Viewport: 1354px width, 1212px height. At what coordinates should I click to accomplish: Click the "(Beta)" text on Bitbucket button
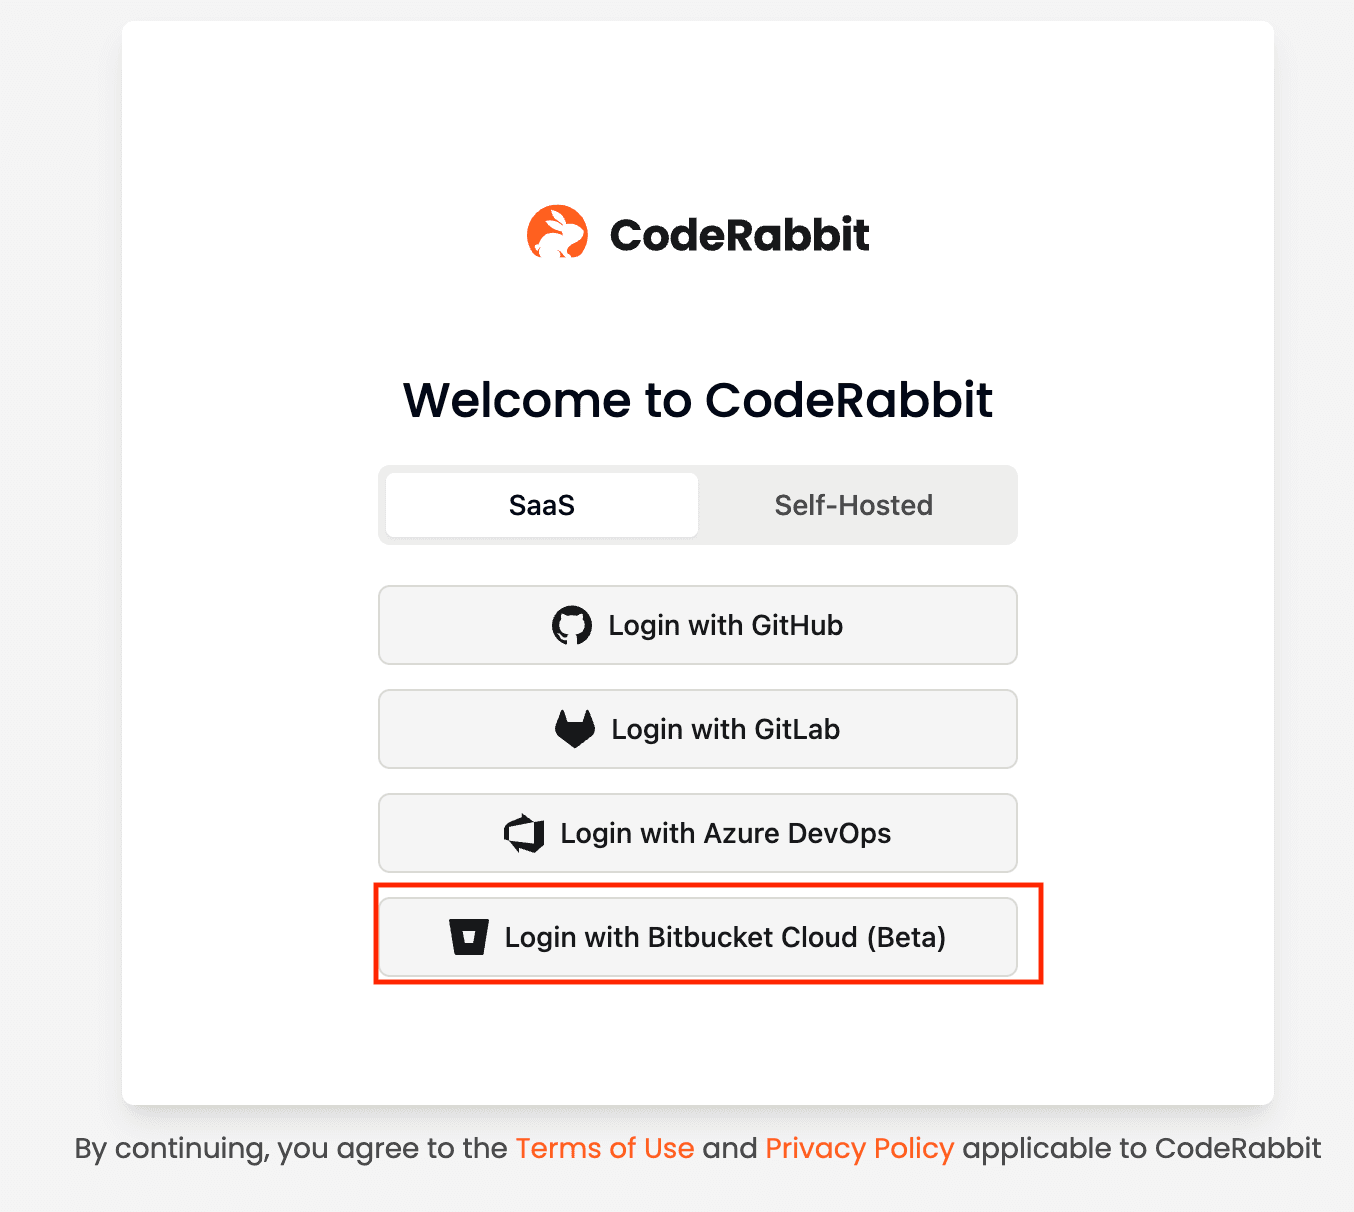pyautogui.click(x=906, y=937)
